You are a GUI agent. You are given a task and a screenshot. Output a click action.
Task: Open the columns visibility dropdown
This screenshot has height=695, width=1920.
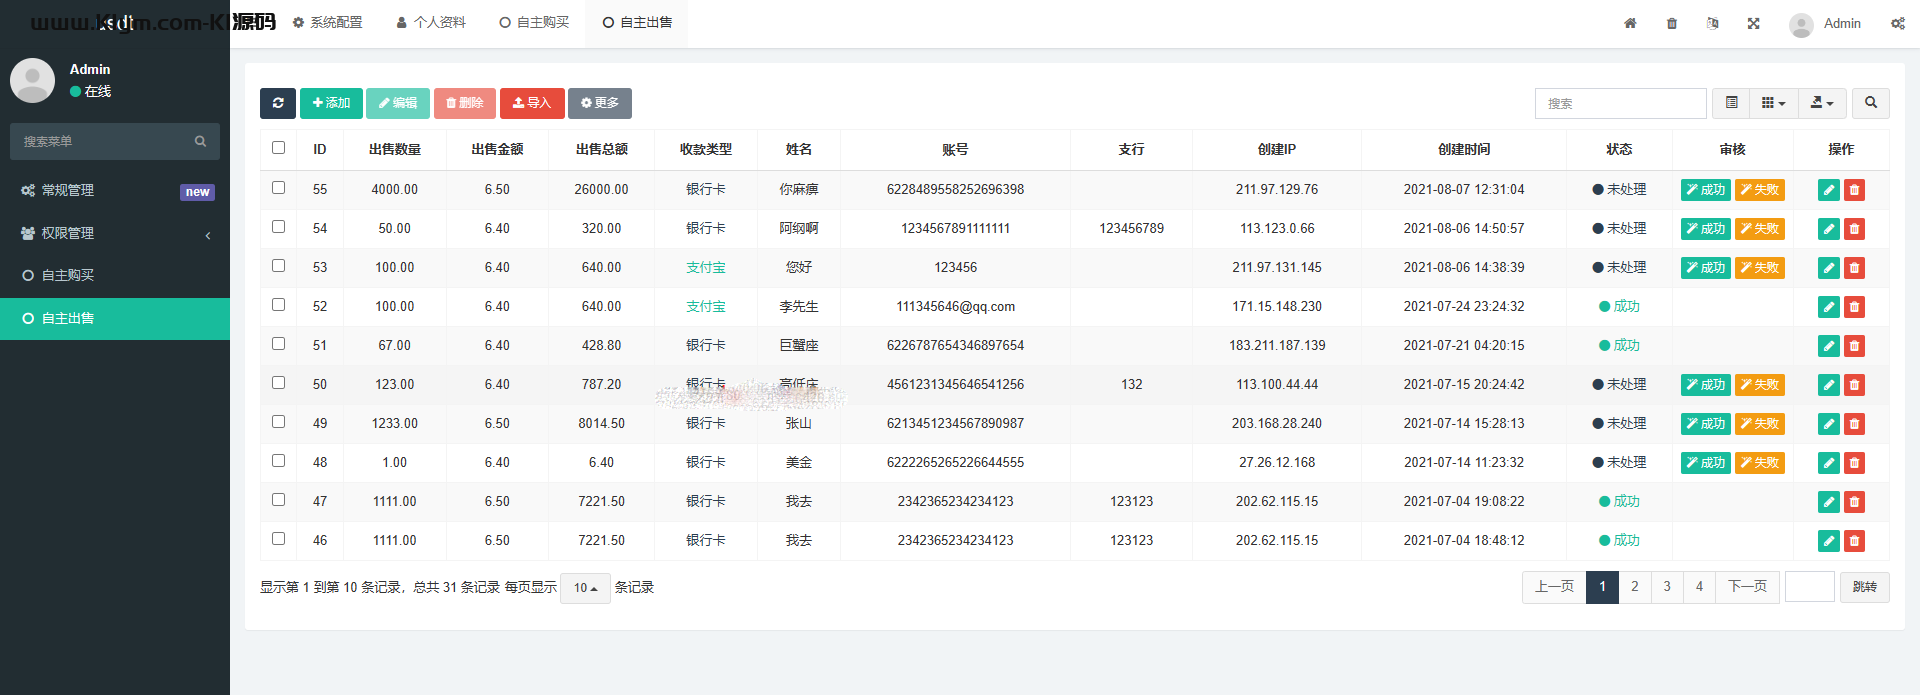(1773, 103)
